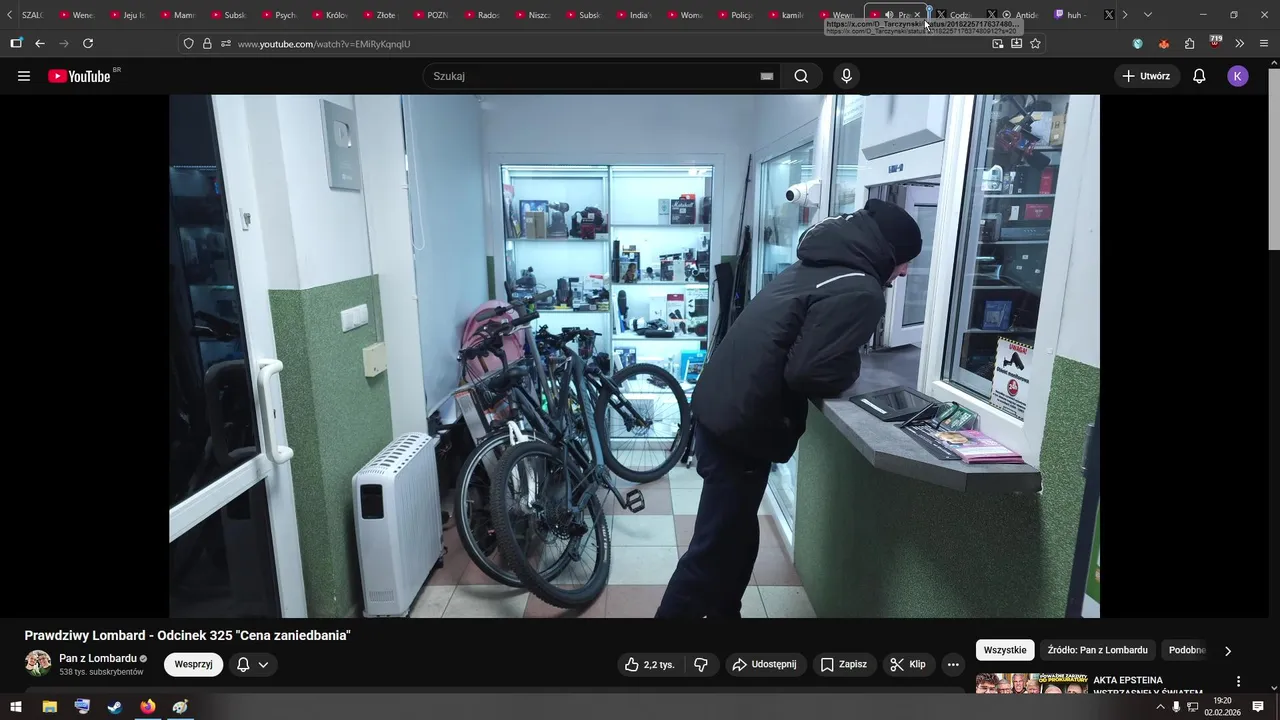Viewport: 1280px width, 720px height.
Task: Open the account avatar K menu
Action: point(1238,76)
